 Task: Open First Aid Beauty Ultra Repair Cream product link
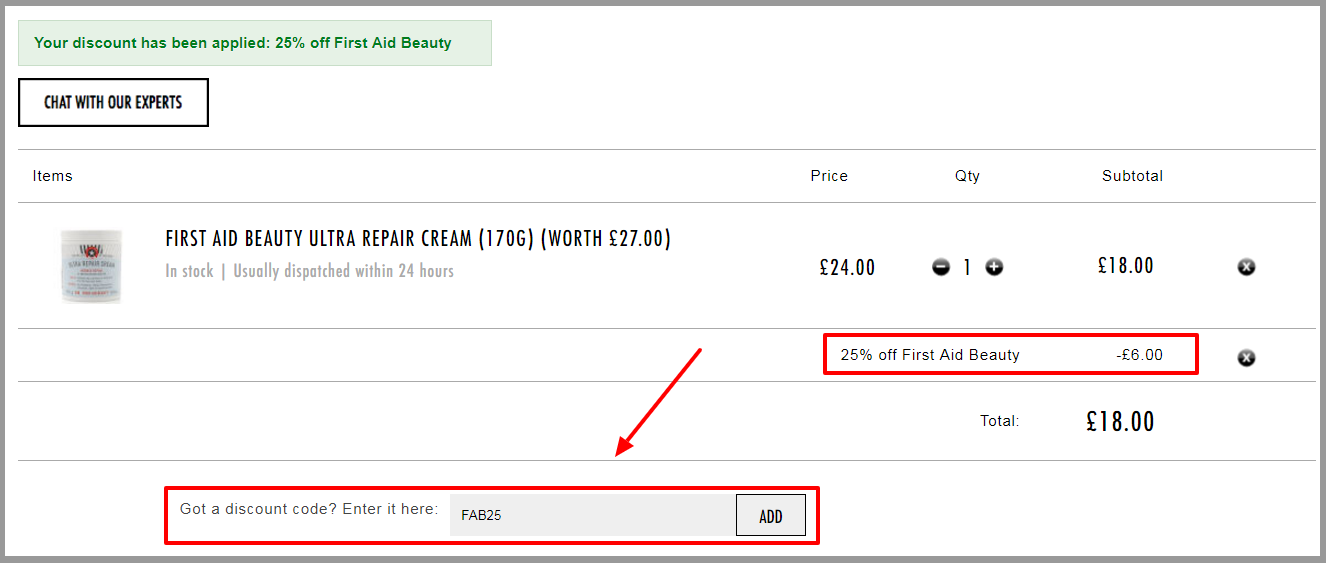(x=418, y=239)
